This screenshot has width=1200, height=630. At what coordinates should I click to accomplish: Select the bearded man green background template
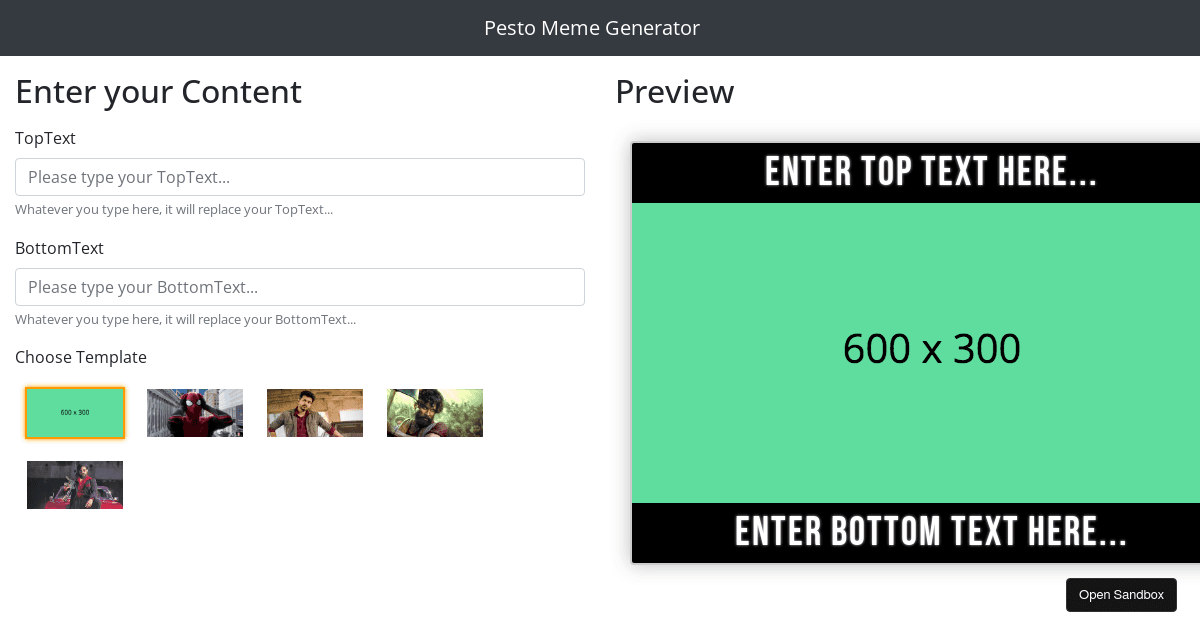pyautogui.click(x=435, y=413)
